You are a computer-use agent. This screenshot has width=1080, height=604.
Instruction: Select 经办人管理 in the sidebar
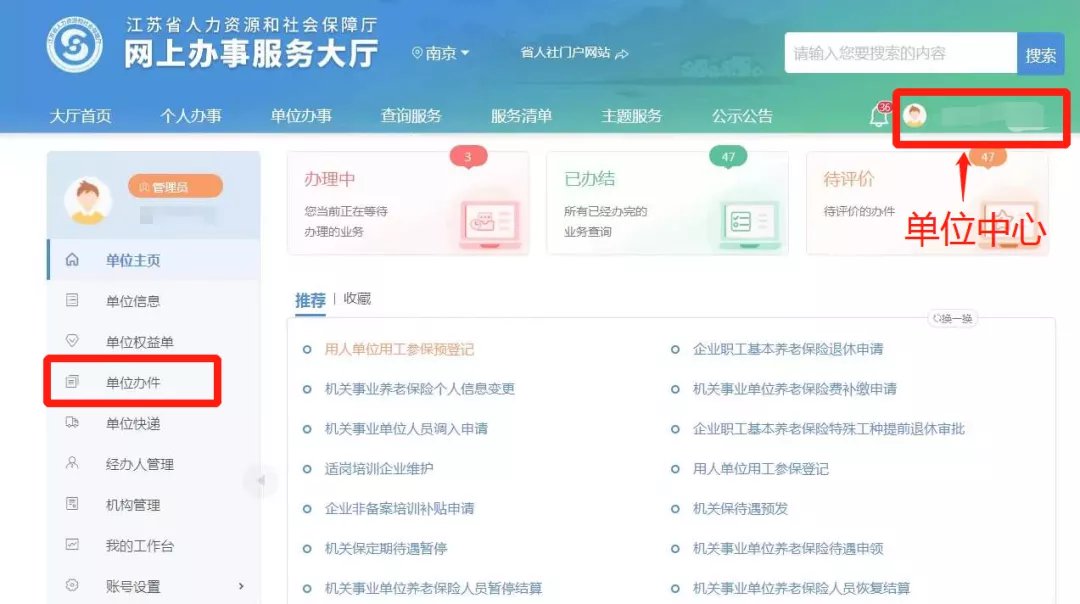coord(154,464)
